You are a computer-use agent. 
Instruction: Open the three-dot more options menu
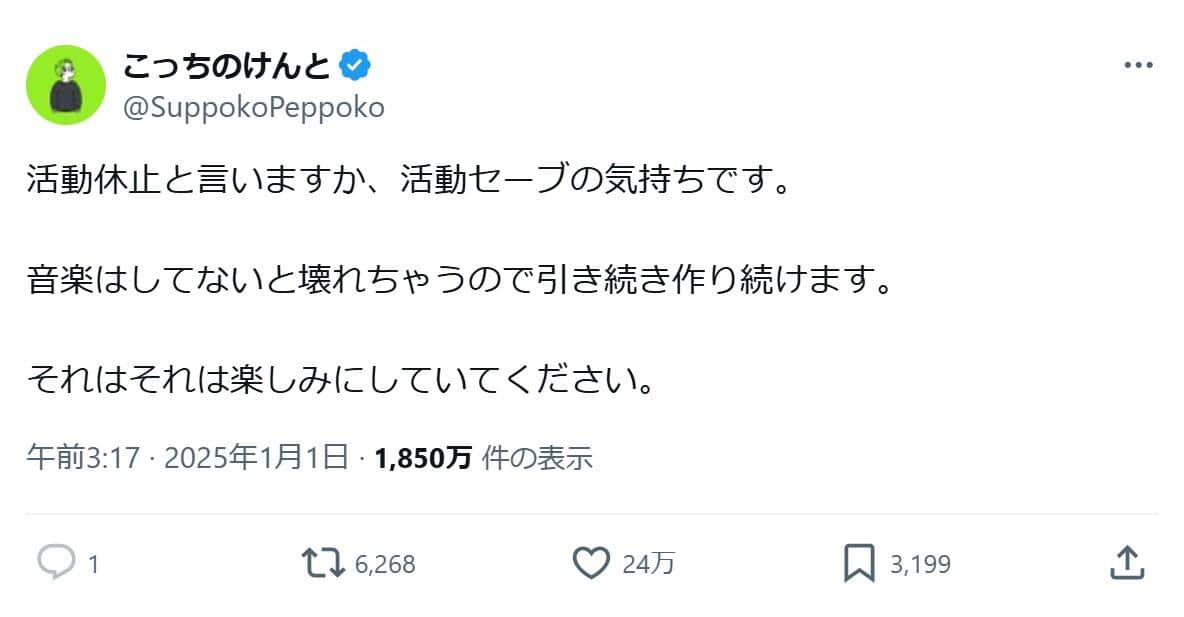tap(1138, 66)
